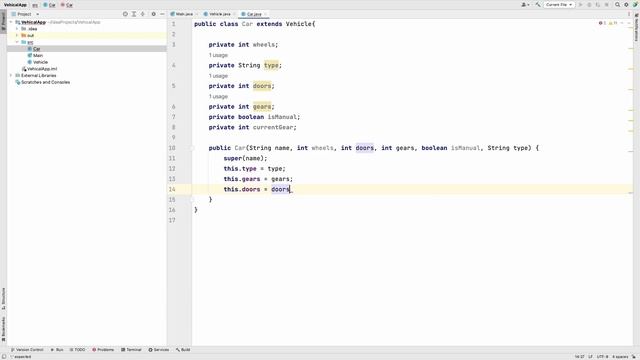
Task: Place cursor on line 14 'this.doors'
Action: click(x=242, y=189)
